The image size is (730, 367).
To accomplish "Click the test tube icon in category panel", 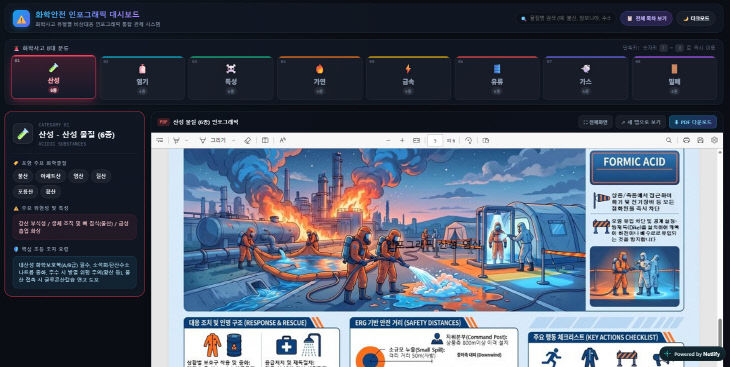I will tap(22, 134).
